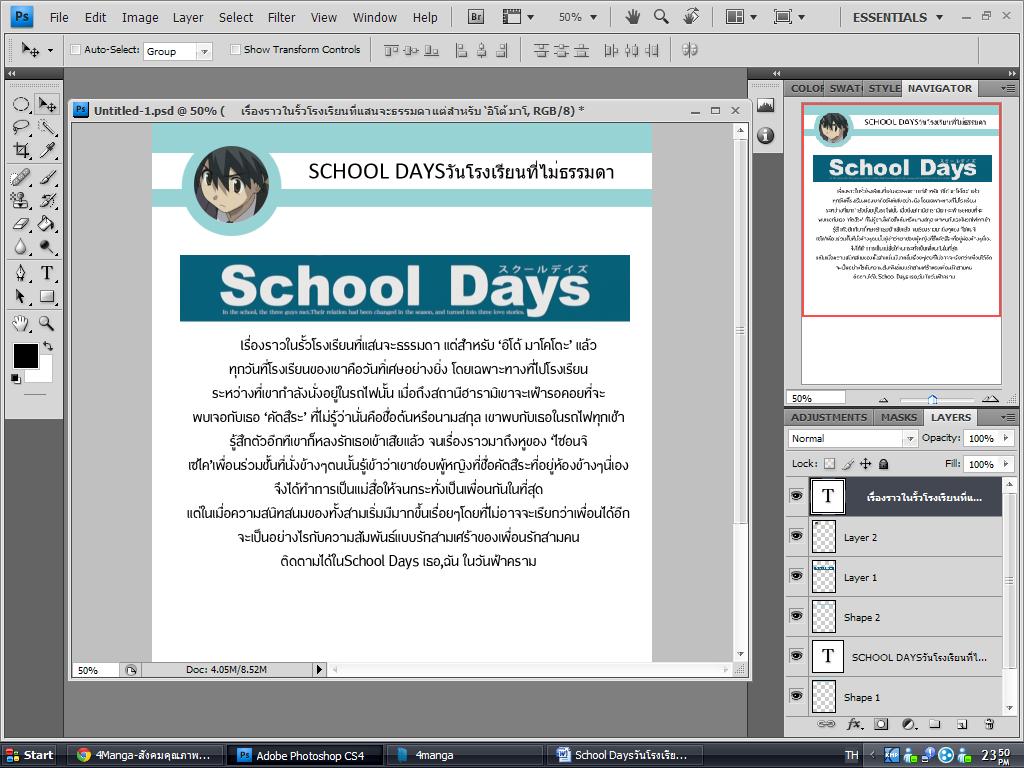Open the Fill slider arrow
1024x768 pixels.
[1006, 464]
